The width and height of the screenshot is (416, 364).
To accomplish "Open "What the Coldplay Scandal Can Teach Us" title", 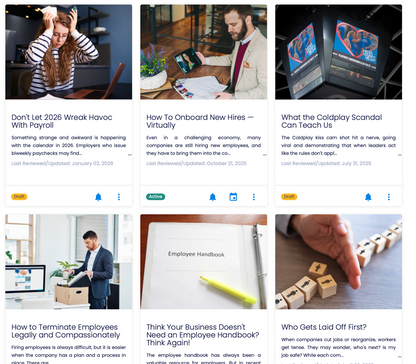I will pyautogui.click(x=332, y=121).
